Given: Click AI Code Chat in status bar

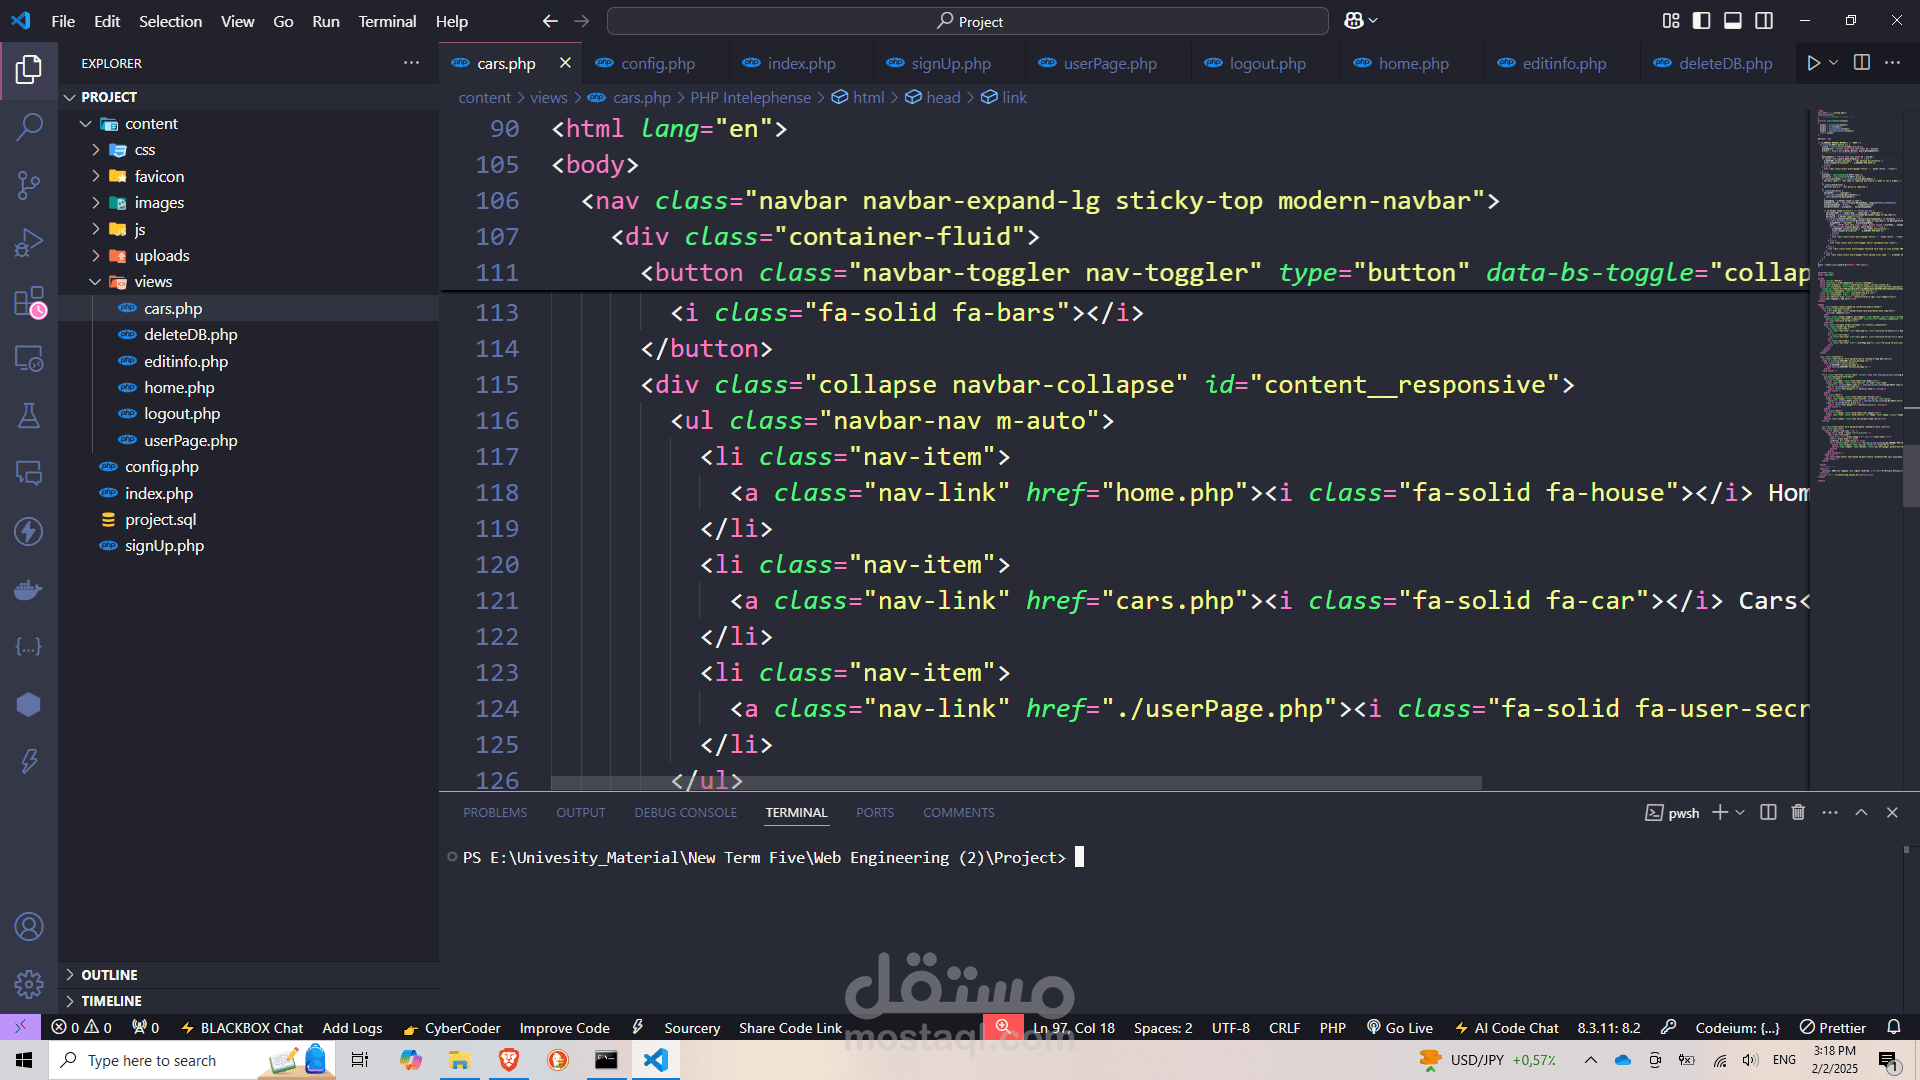Looking at the screenshot, I should 1506,1028.
